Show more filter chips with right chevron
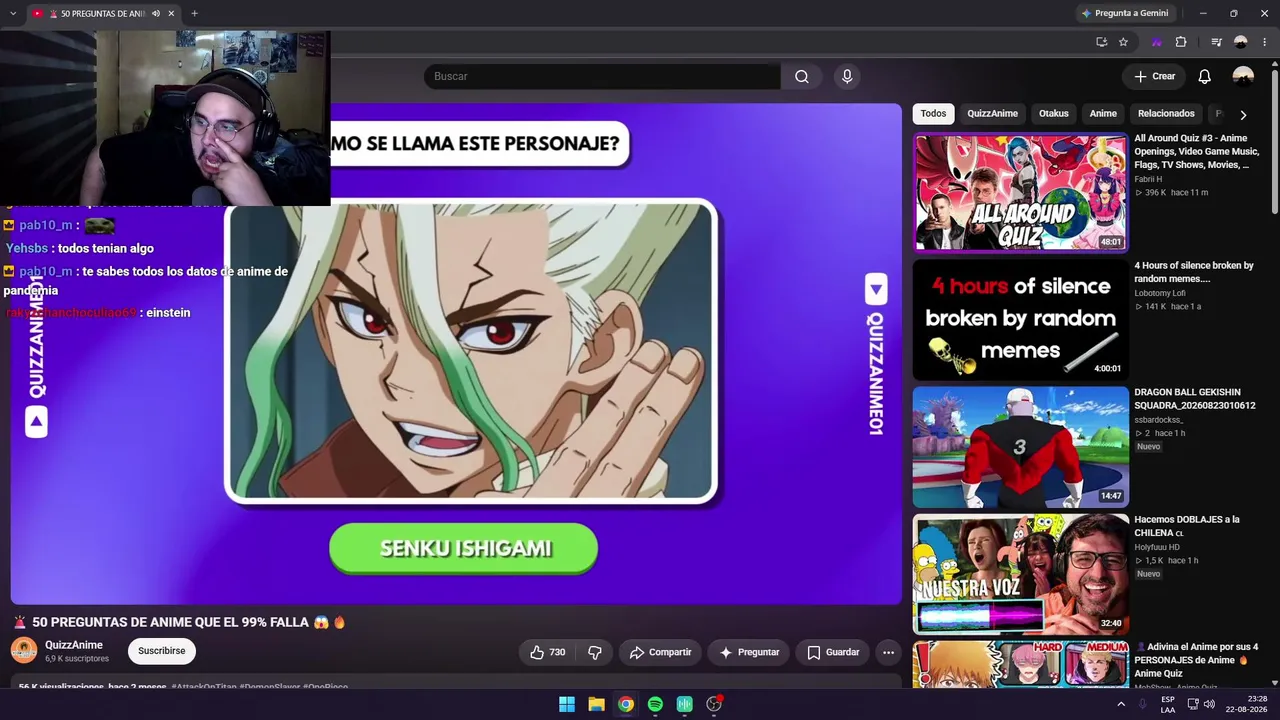Viewport: 1280px width, 720px height. 1243,114
